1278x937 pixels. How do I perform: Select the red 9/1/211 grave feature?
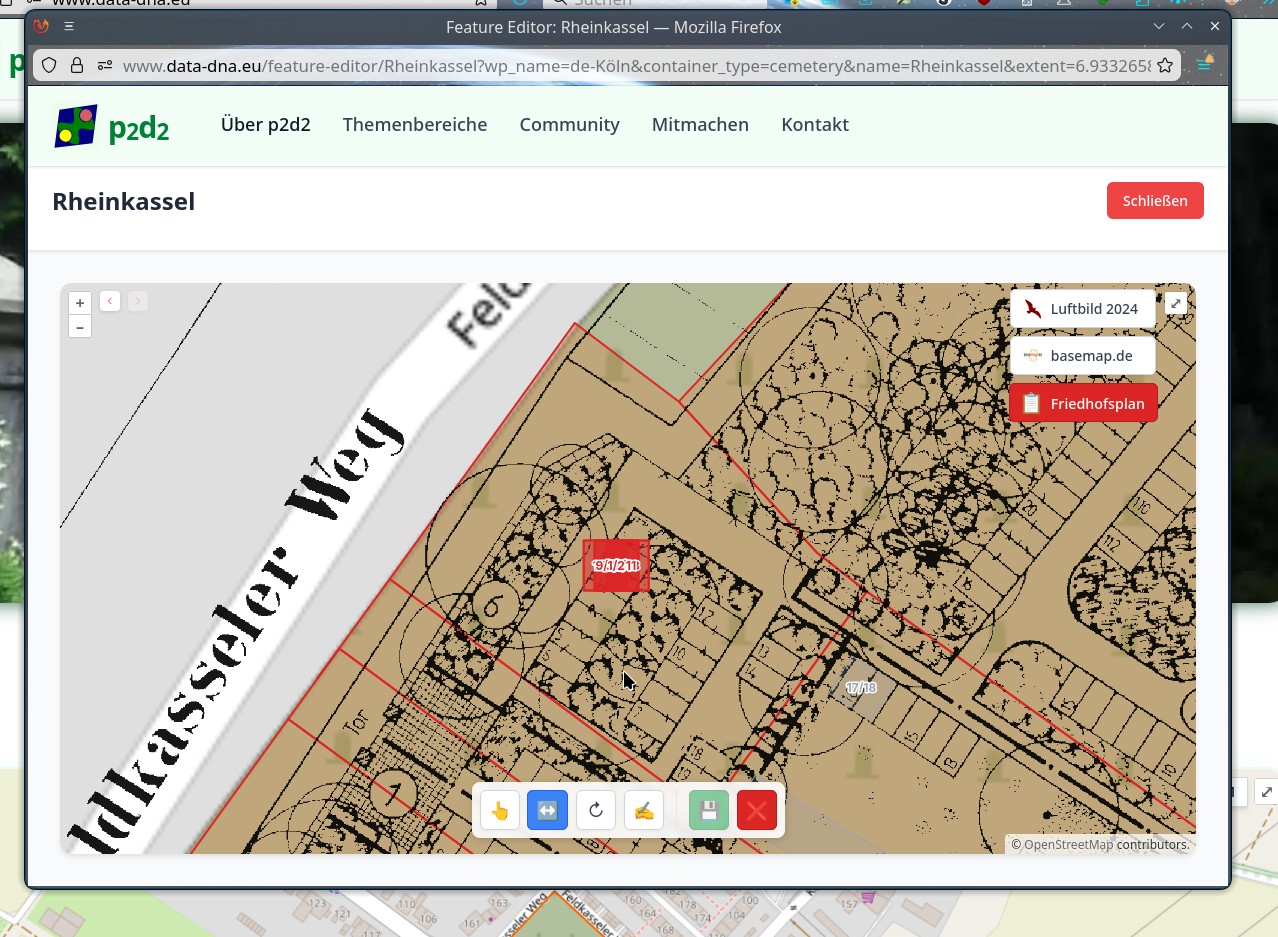616,566
